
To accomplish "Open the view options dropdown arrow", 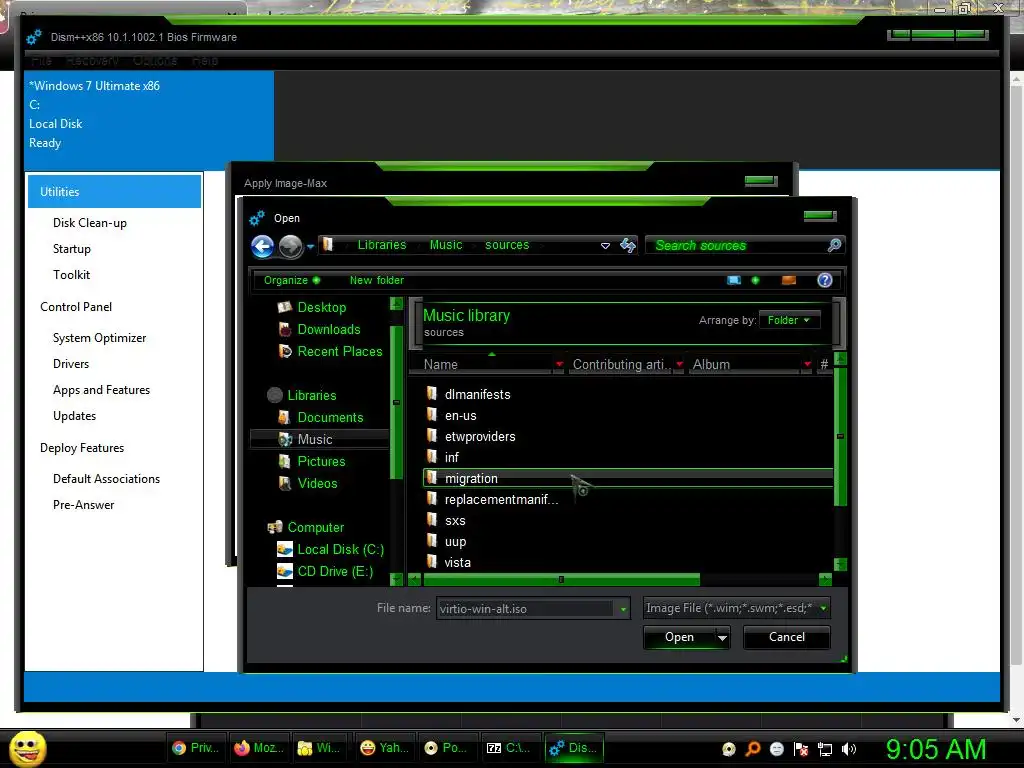I will (x=756, y=280).
